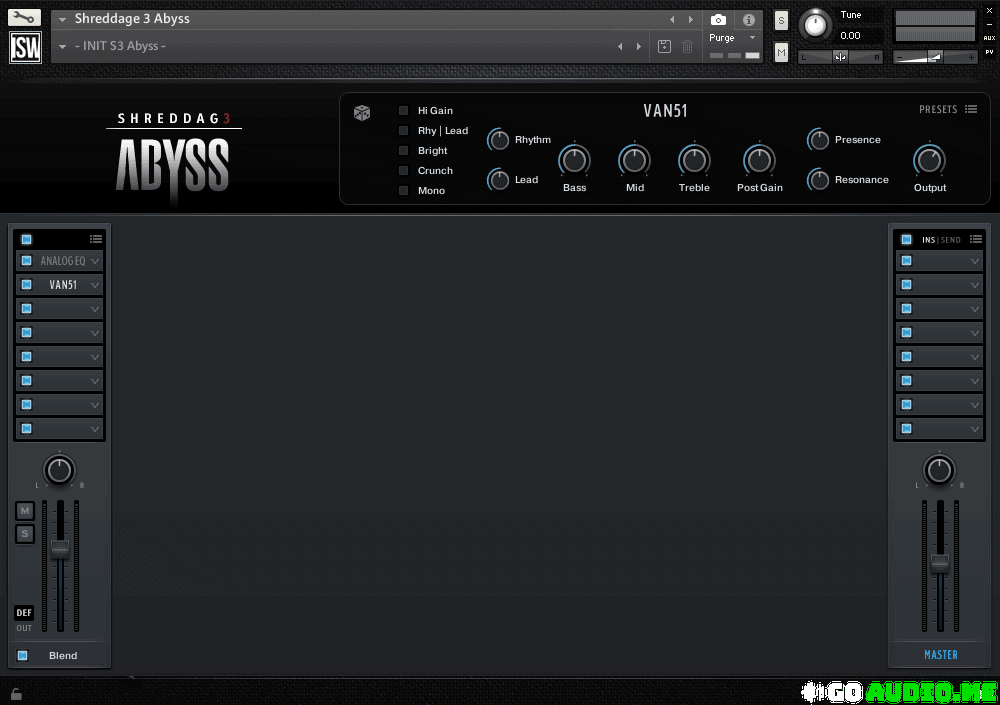Click the wrench settings icon
Image resolution: width=1000 pixels, height=705 pixels.
pos(25,18)
